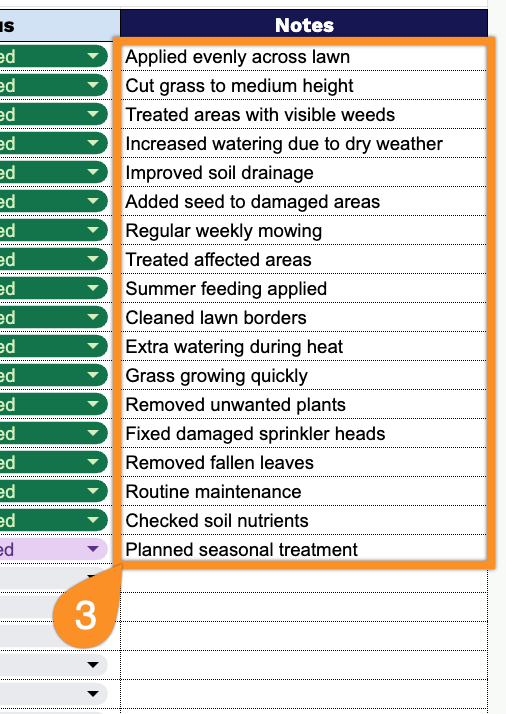Click the 'Added seed to damaged areas' cell

point(304,201)
